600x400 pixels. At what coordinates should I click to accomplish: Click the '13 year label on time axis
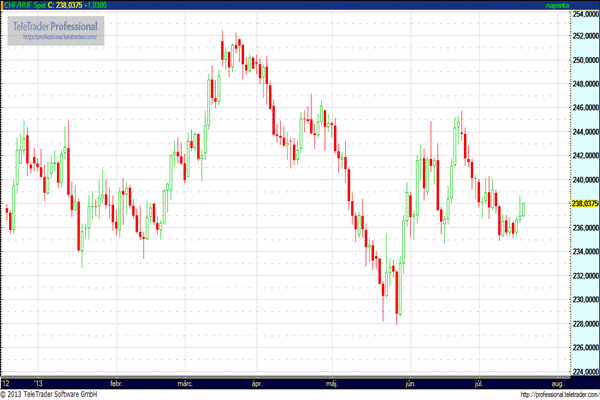pos(40,383)
